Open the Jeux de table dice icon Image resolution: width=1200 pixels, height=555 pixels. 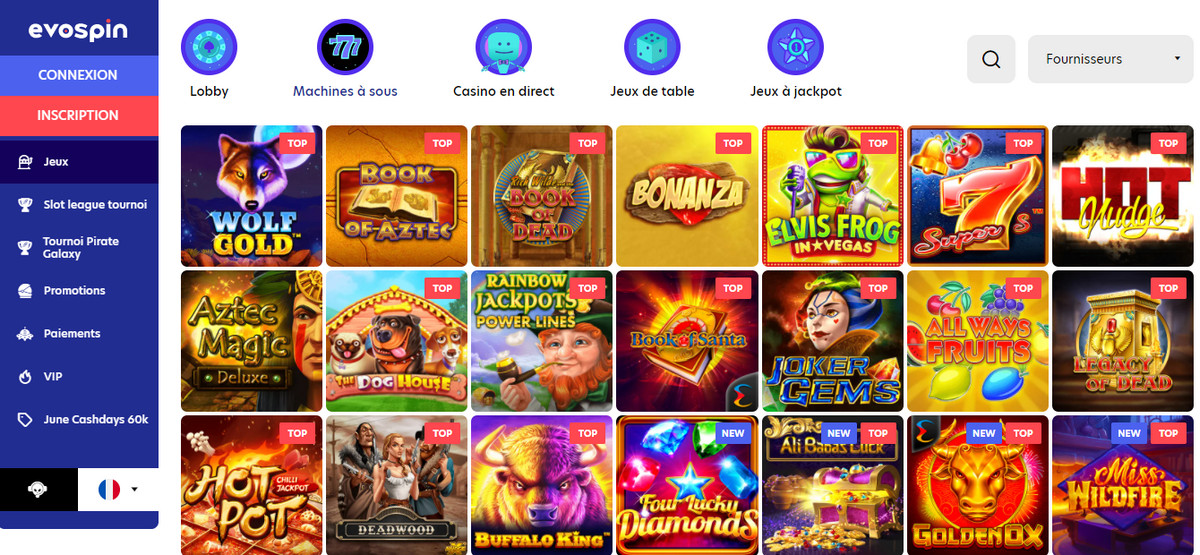[652, 47]
